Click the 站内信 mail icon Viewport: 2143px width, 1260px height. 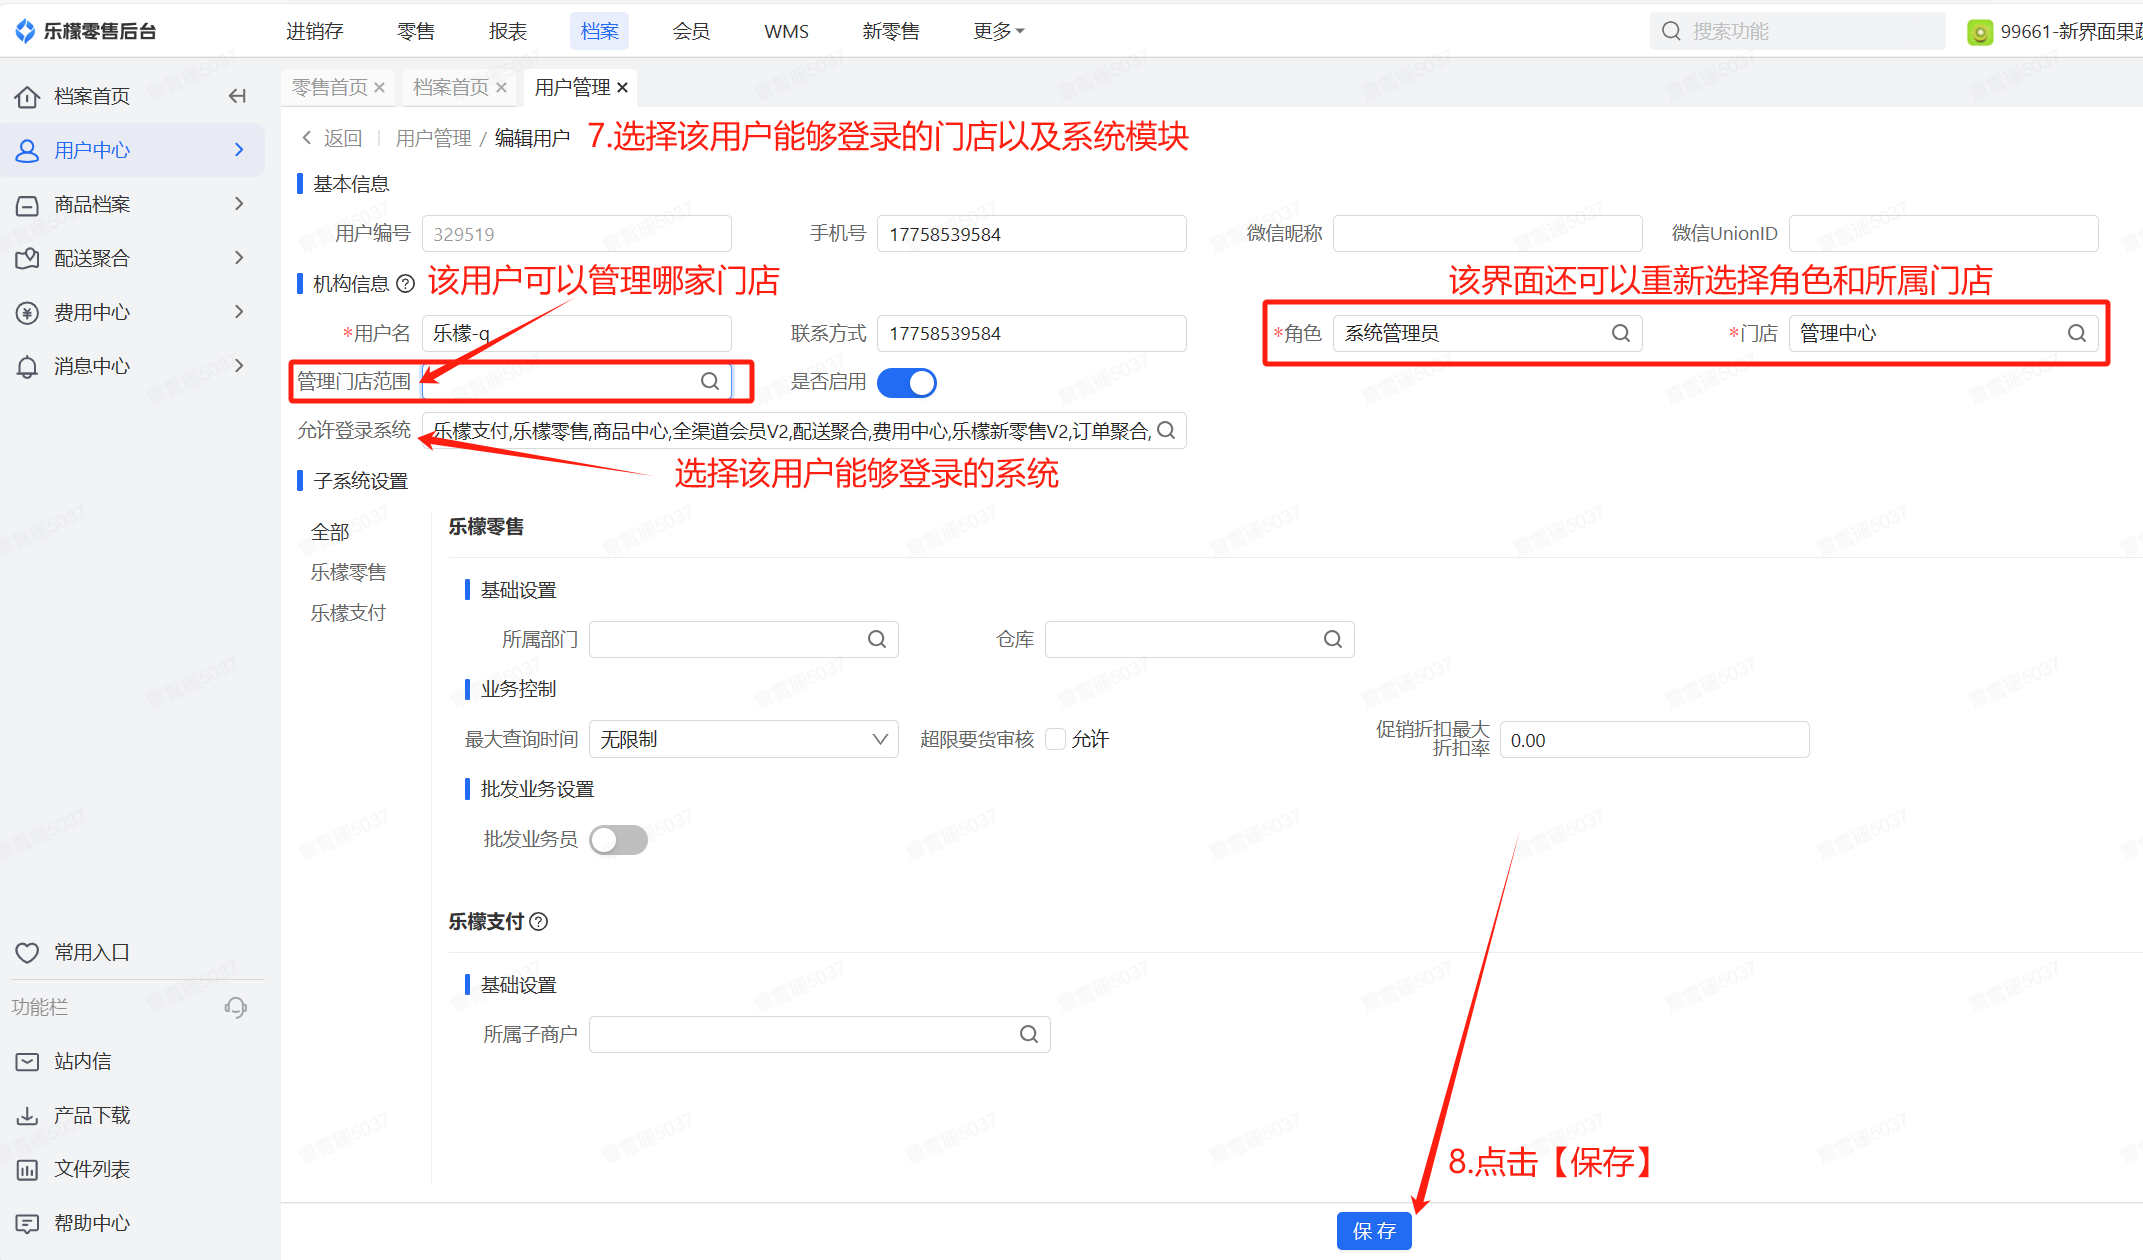[27, 1061]
